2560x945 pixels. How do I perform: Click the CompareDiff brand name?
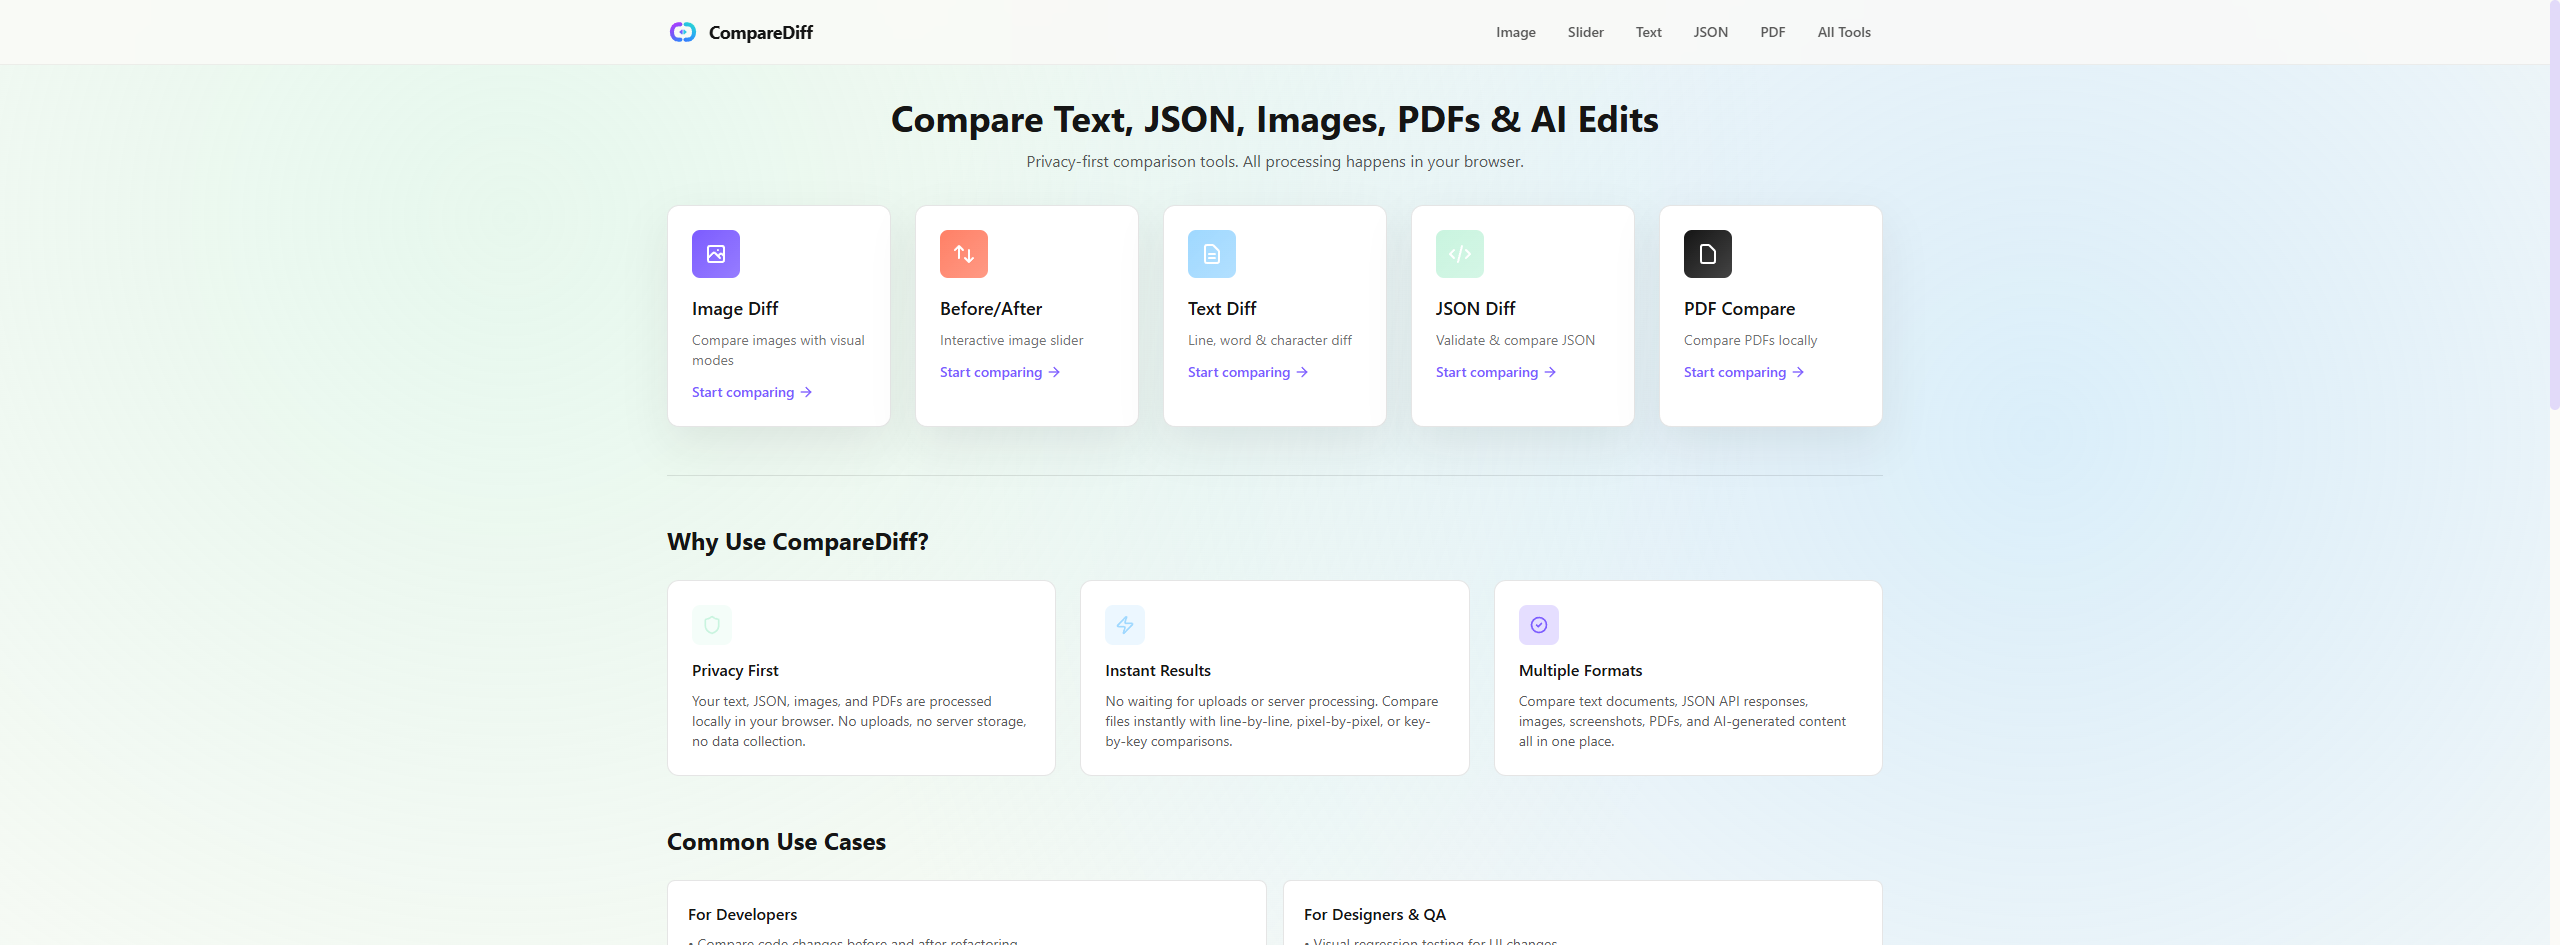[x=761, y=32]
